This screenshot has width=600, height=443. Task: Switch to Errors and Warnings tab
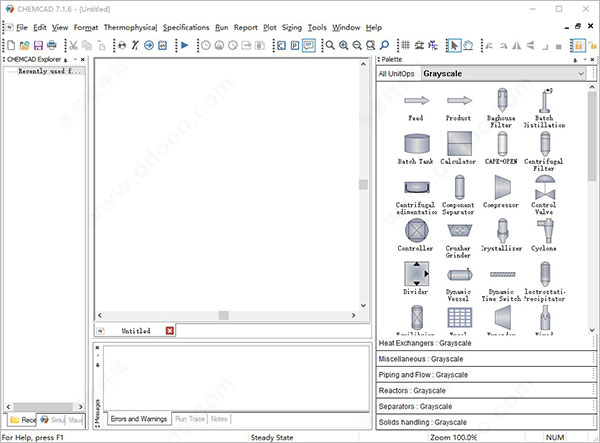[139, 419]
